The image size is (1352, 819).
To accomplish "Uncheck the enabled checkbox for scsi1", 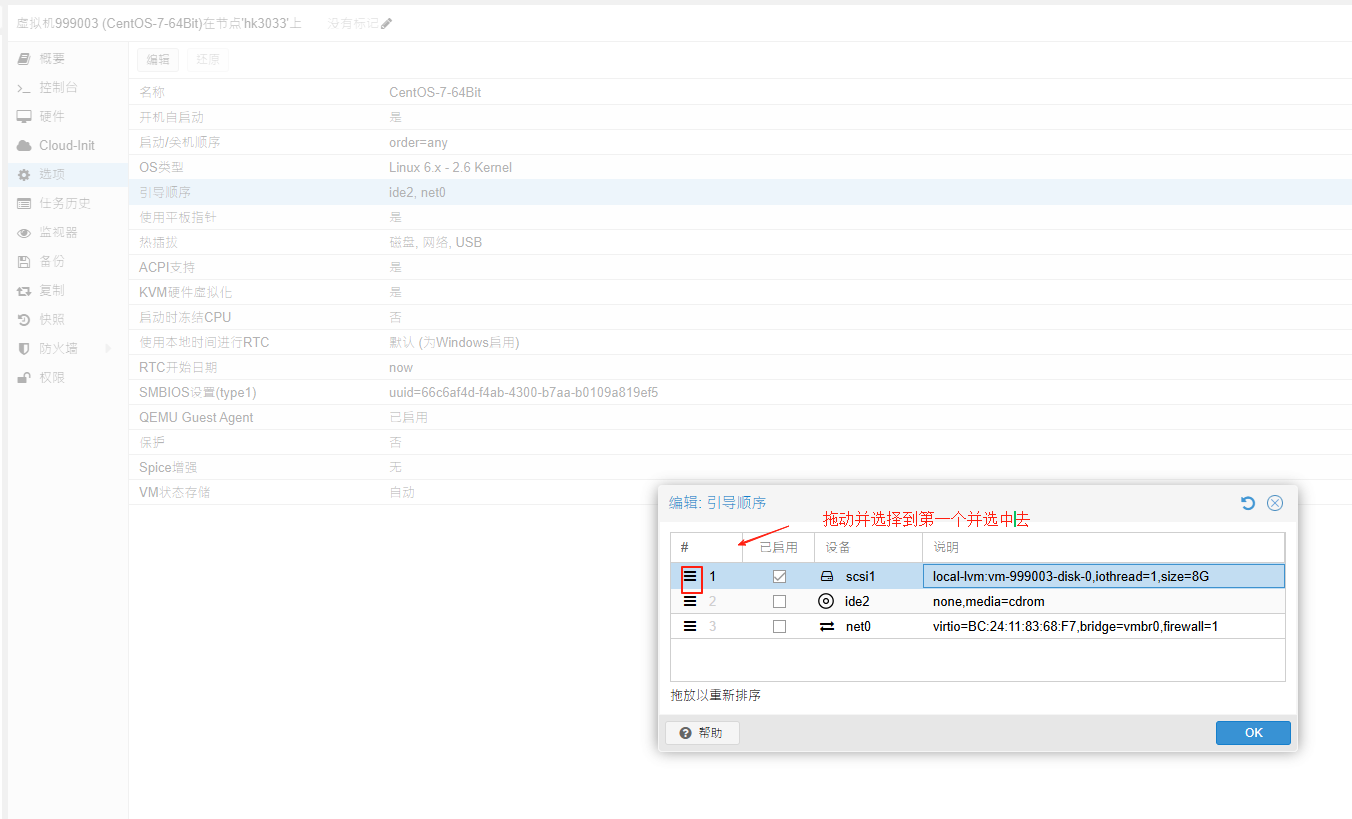I will (779, 577).
